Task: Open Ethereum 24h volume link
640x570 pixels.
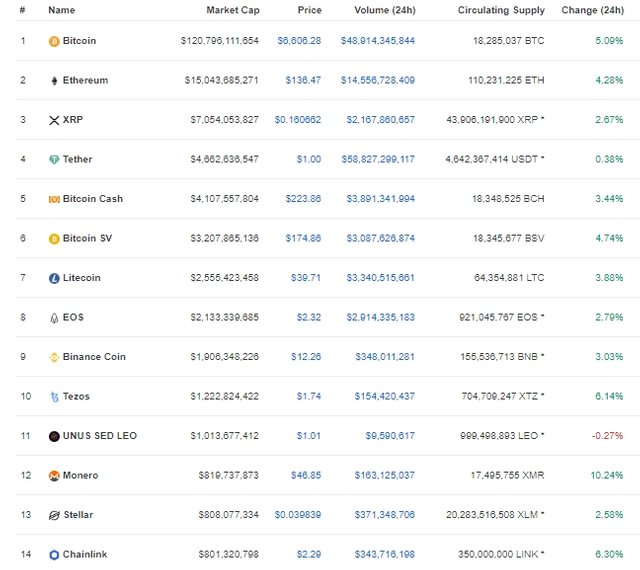Action: (378, 80)
